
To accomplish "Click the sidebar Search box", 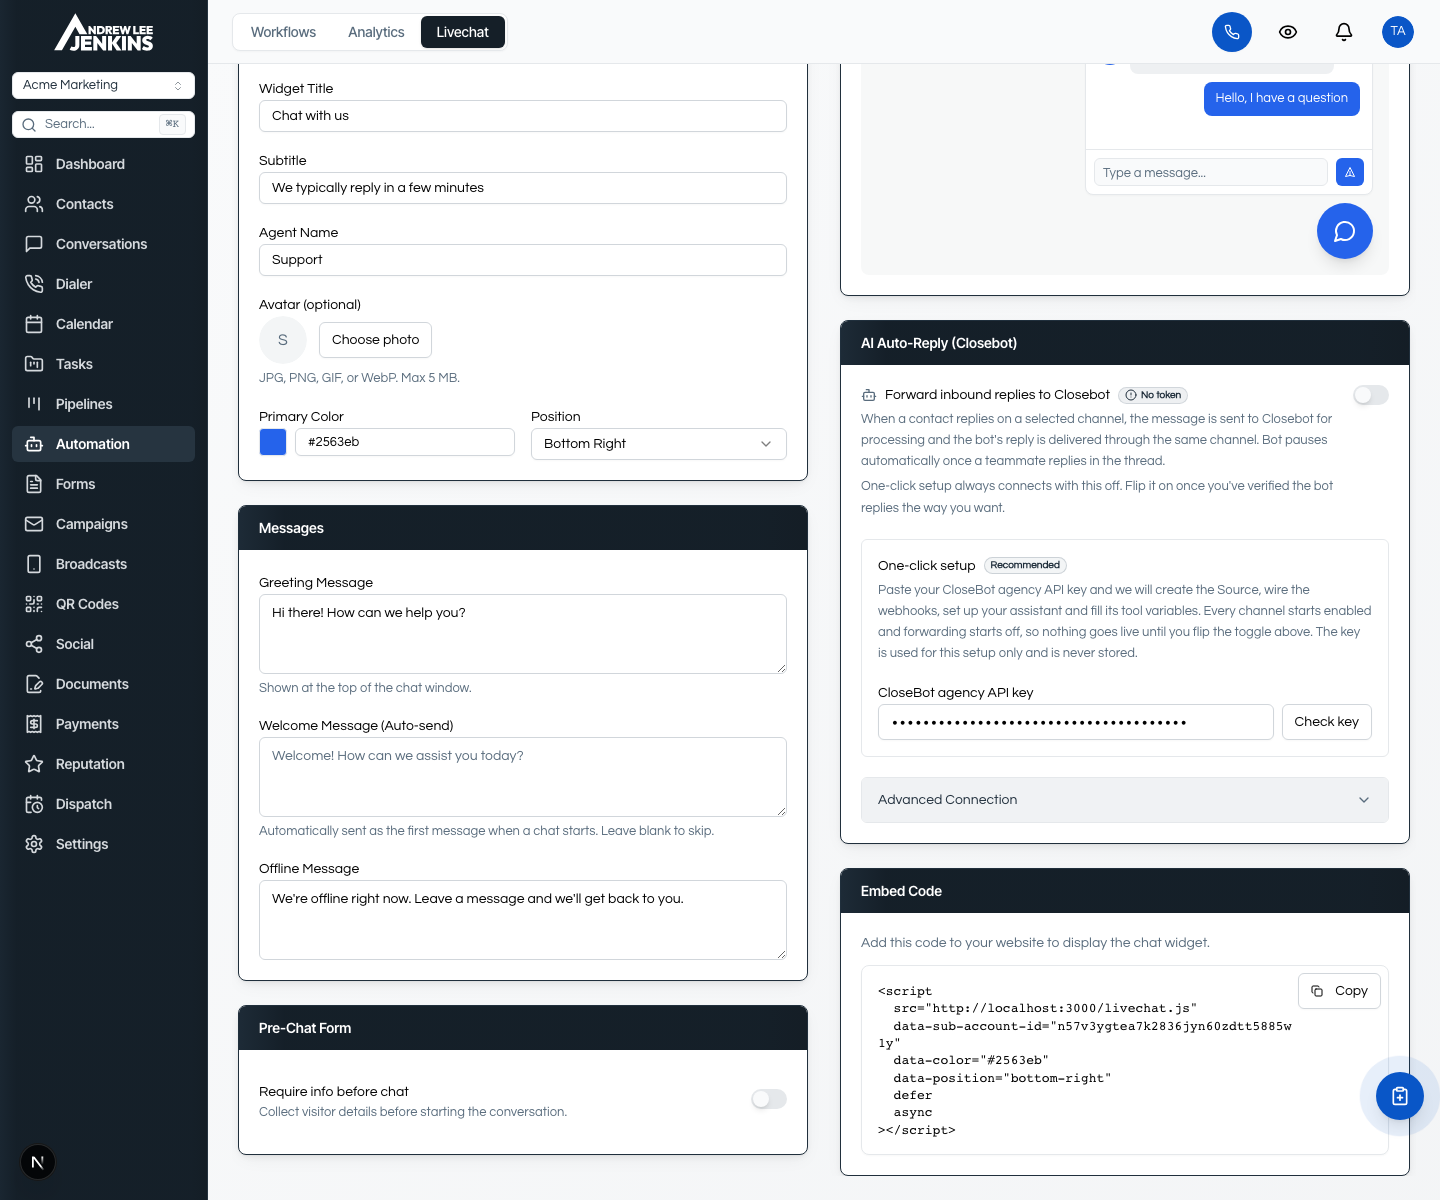I will point(103,124).
